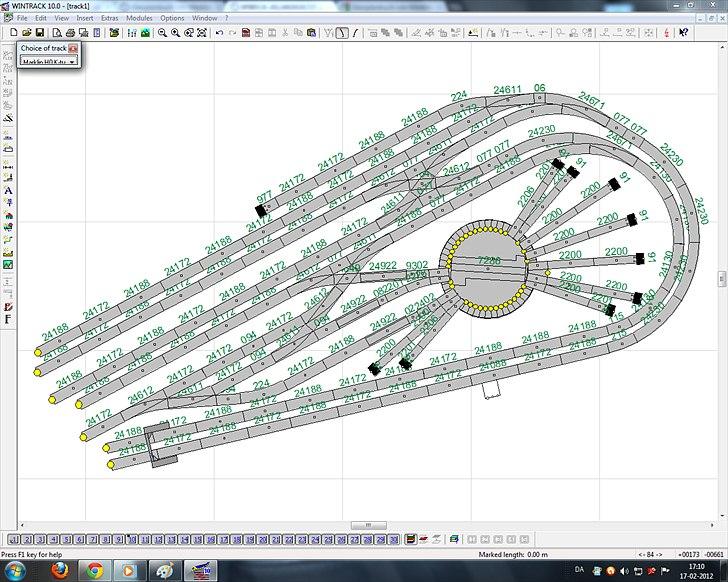Open the Insert menu

(84, 18)
